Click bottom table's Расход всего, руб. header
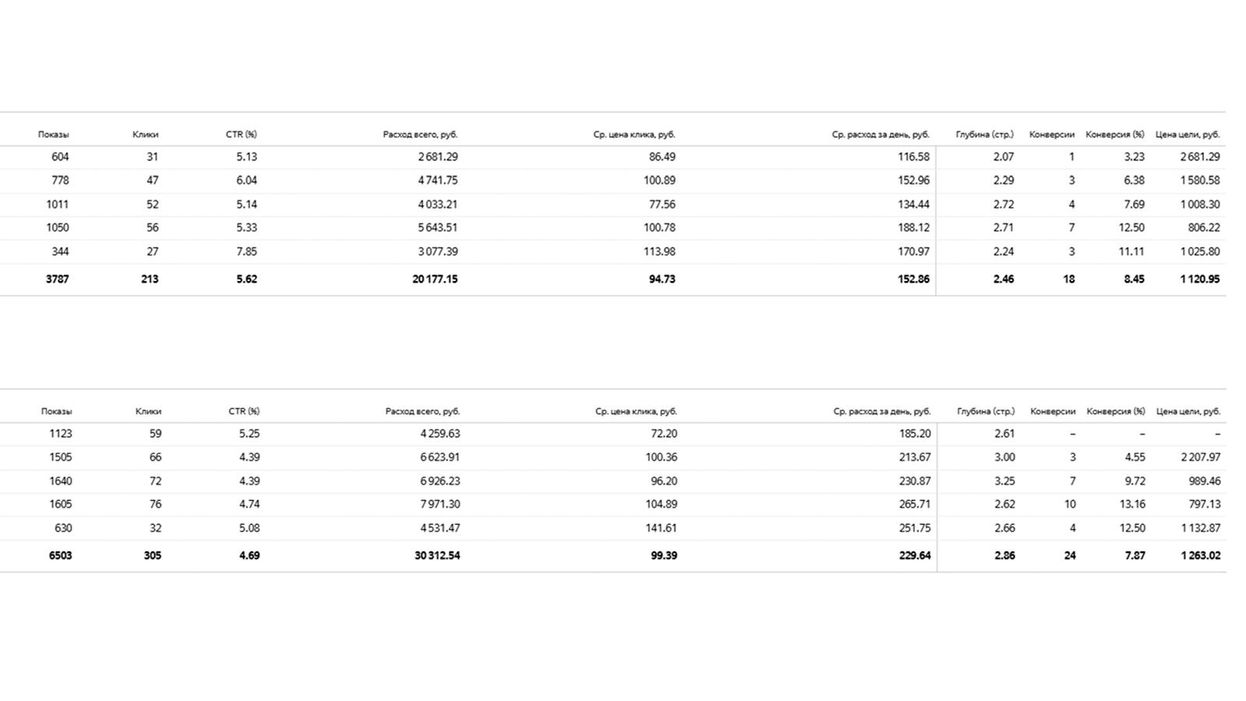This screenshot has height=701, width=1246. click(423, 411)
